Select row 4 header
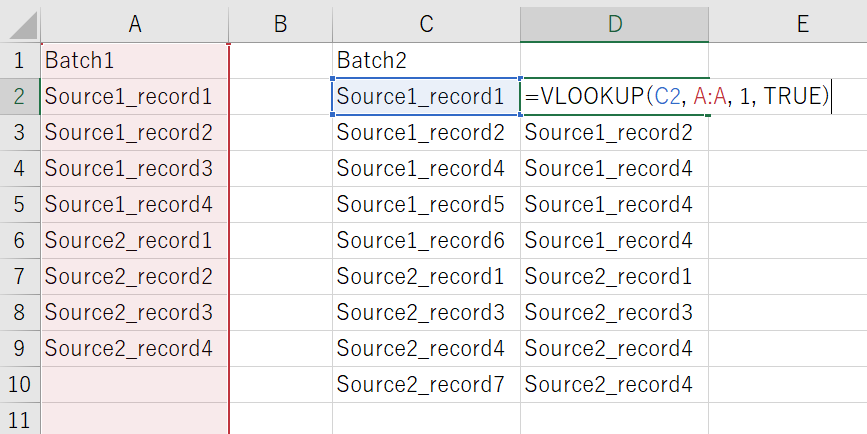 tap(20, 168)
